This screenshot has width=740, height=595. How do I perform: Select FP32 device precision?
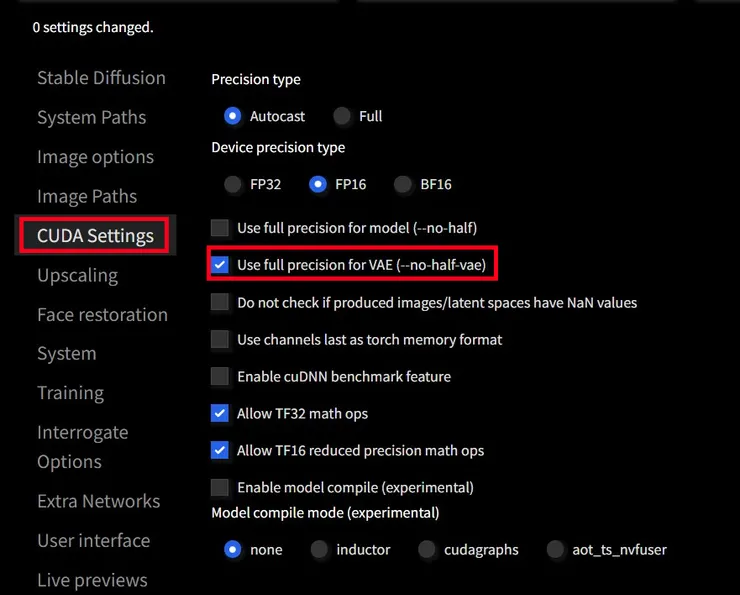point(233,184)
